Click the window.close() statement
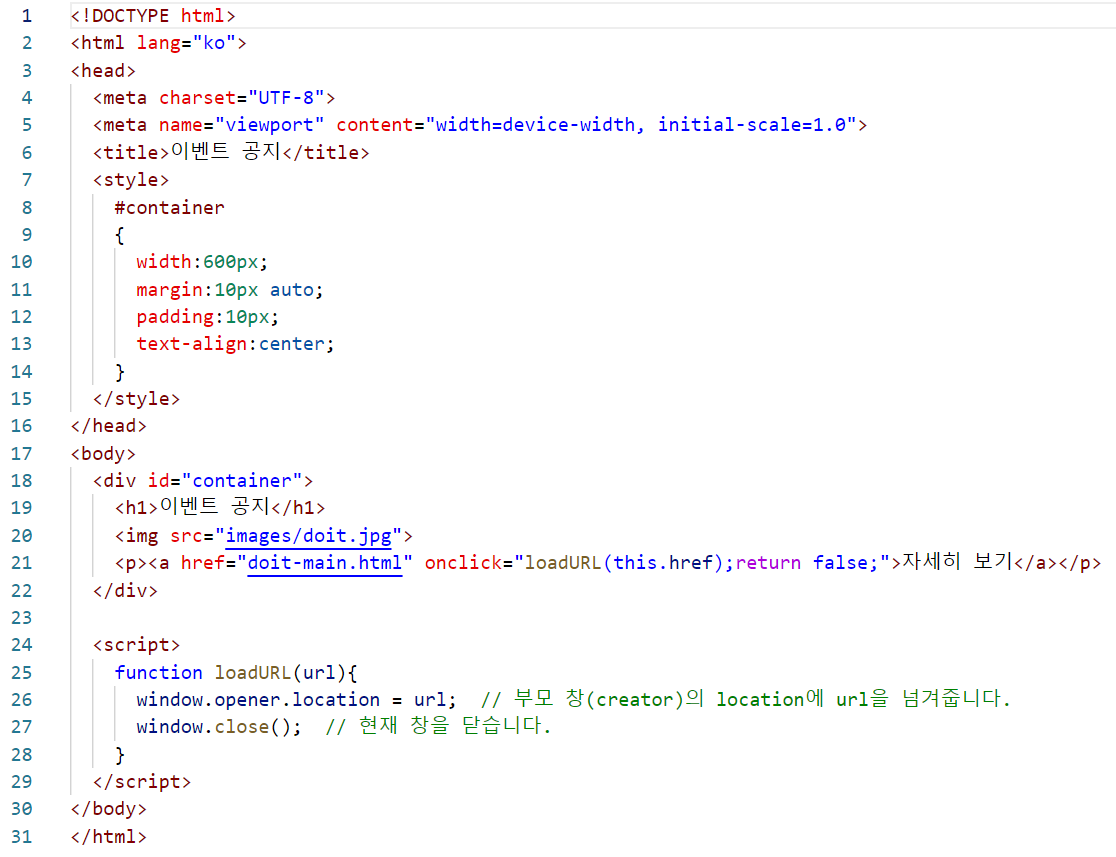Screen dimensions: 1116x857 219,727
